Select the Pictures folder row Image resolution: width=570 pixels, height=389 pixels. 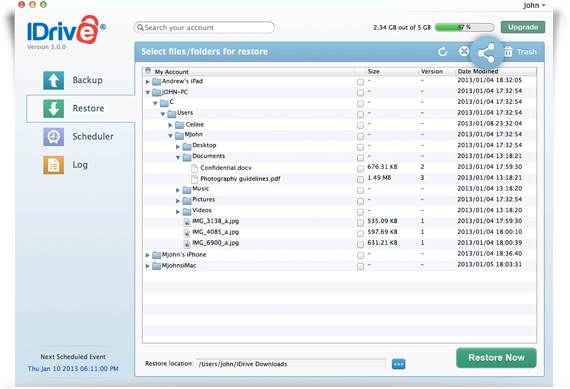(x=340, y=200)
